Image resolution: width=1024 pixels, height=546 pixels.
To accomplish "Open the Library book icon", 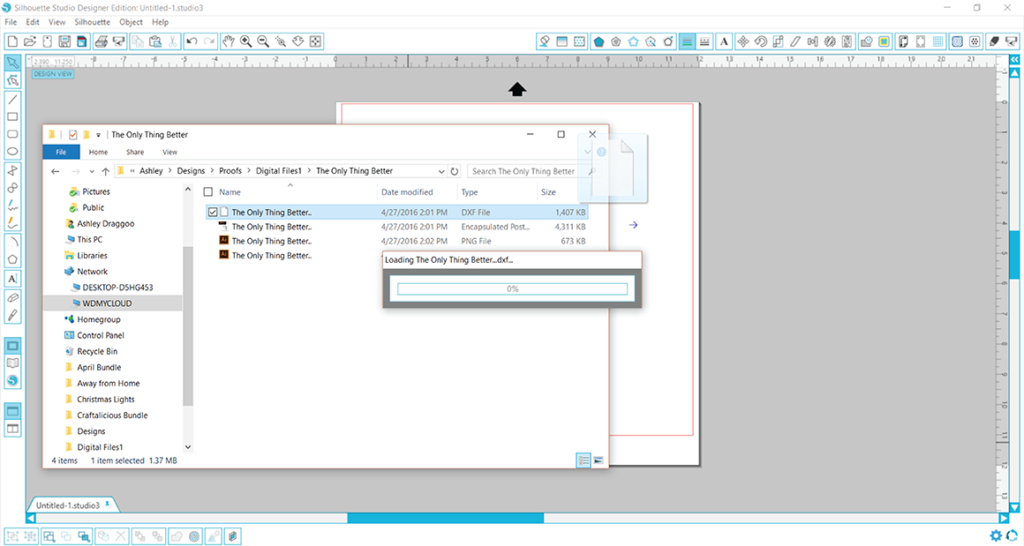I will 12,363.
